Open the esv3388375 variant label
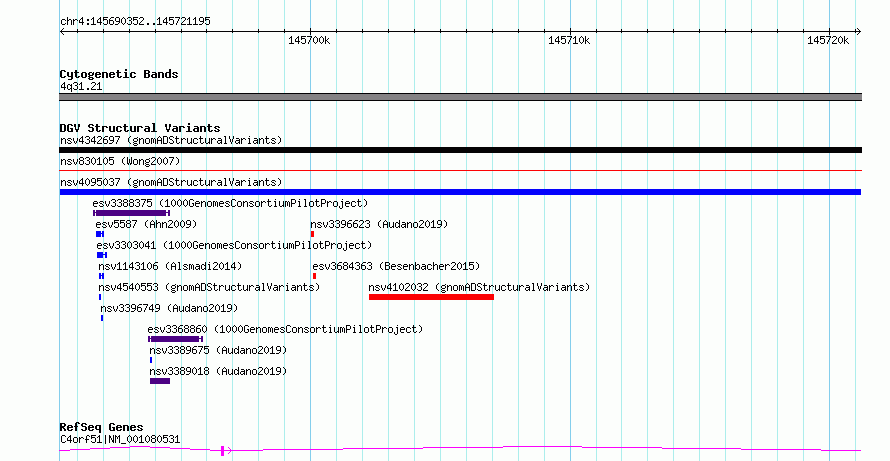The width and height of the screenshot is (890, 461). tap(230, 203)
